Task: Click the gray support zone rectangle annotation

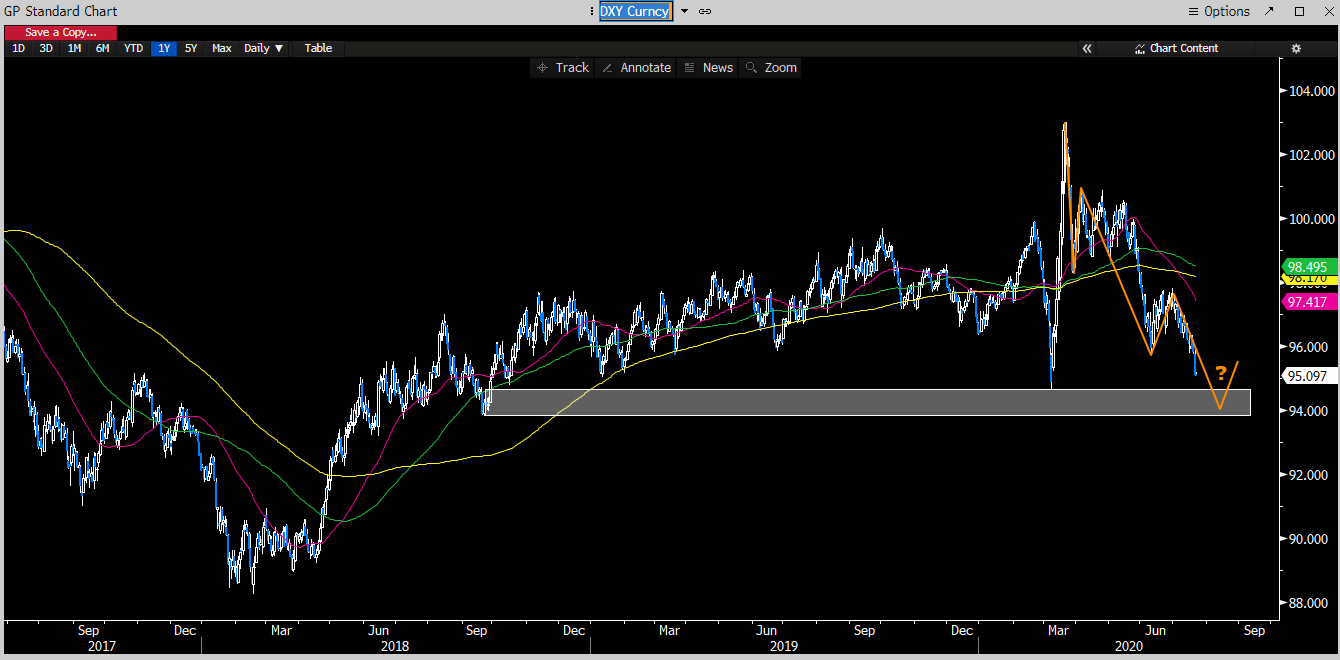Action: coord(868,402)
